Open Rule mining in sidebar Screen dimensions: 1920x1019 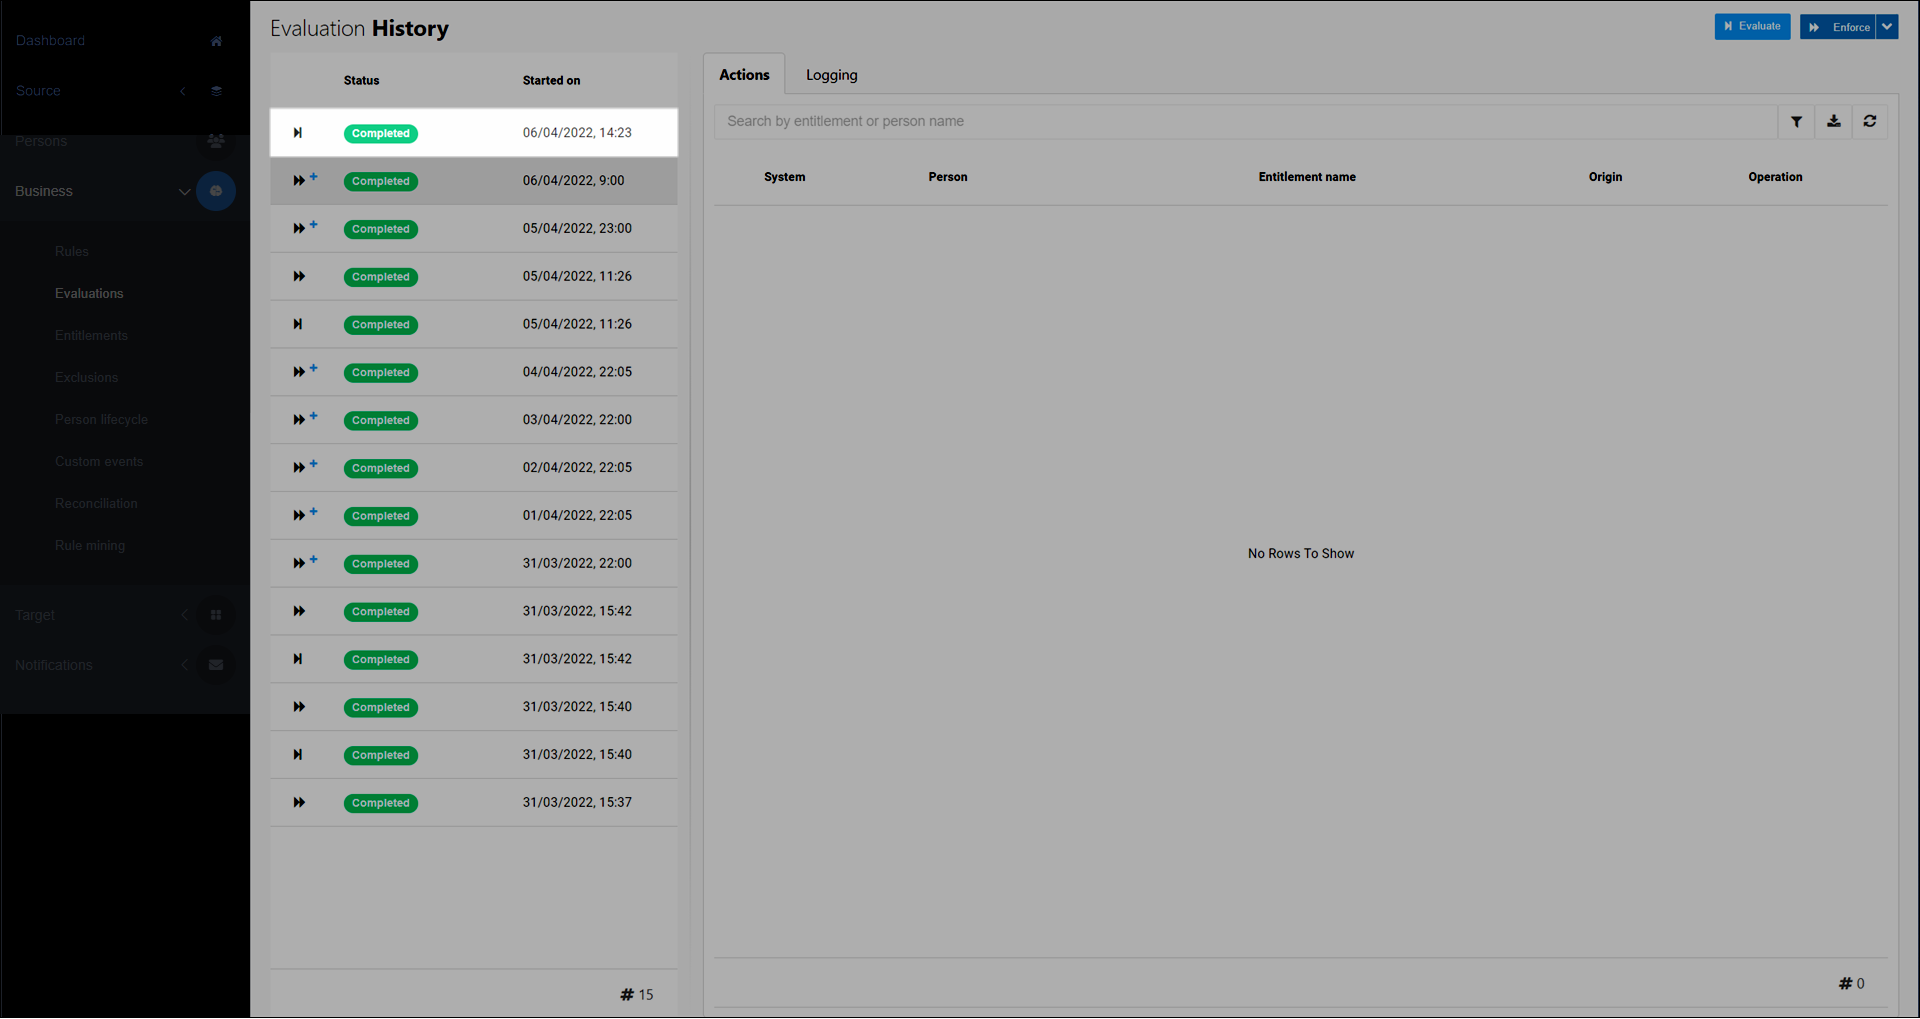pyautogui.click(x=90, y=546)
